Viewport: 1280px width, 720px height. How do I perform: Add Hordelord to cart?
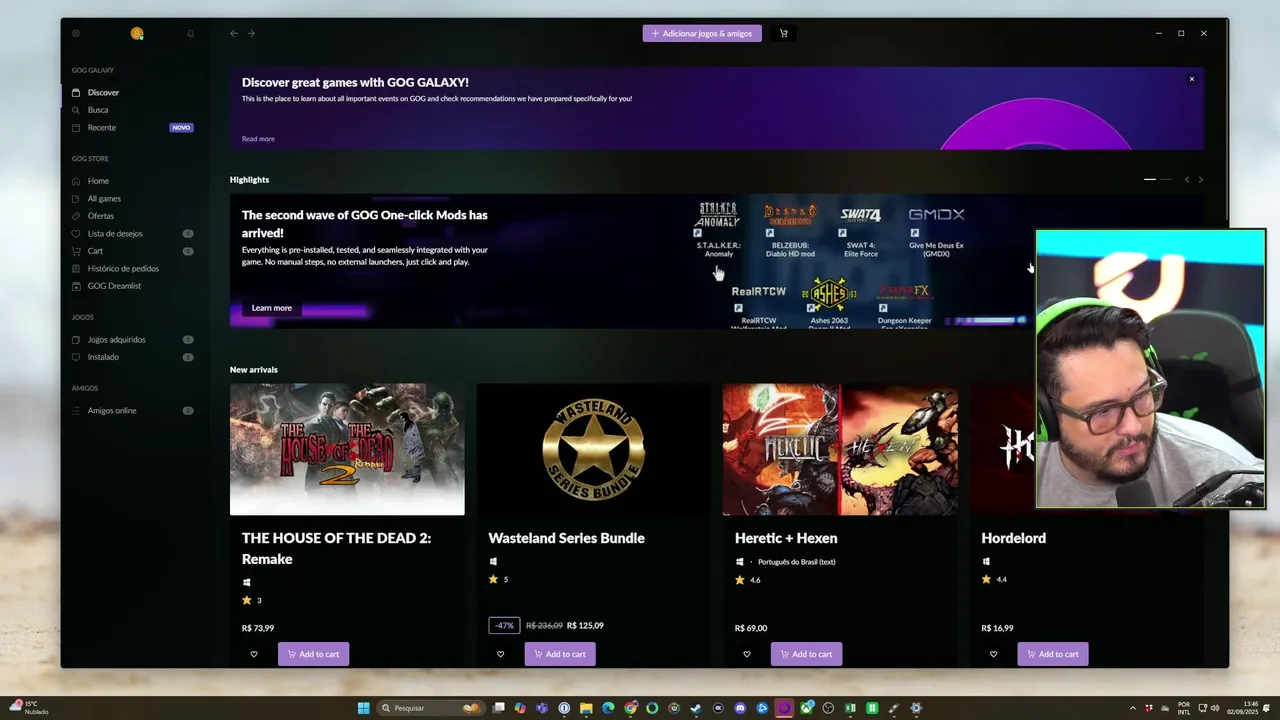point(1053,654)
